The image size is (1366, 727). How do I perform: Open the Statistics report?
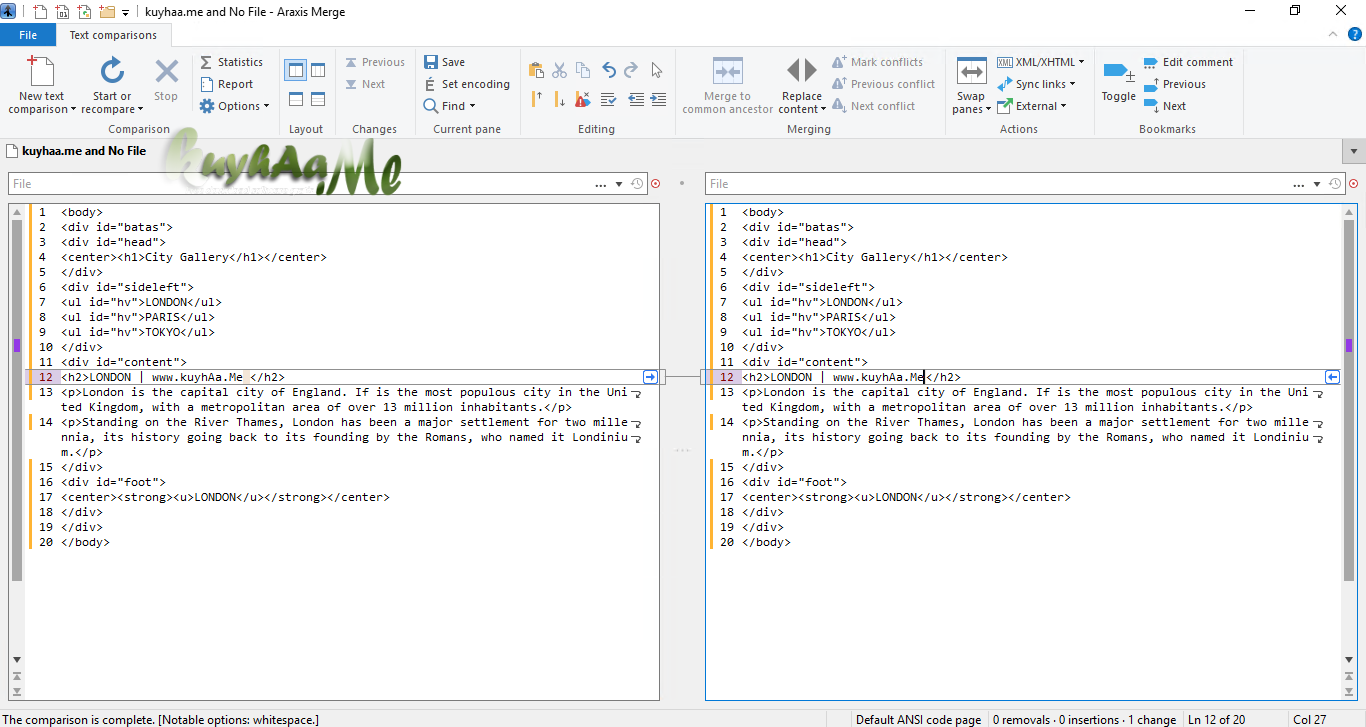pyautogui.click(x=231, y=62)
